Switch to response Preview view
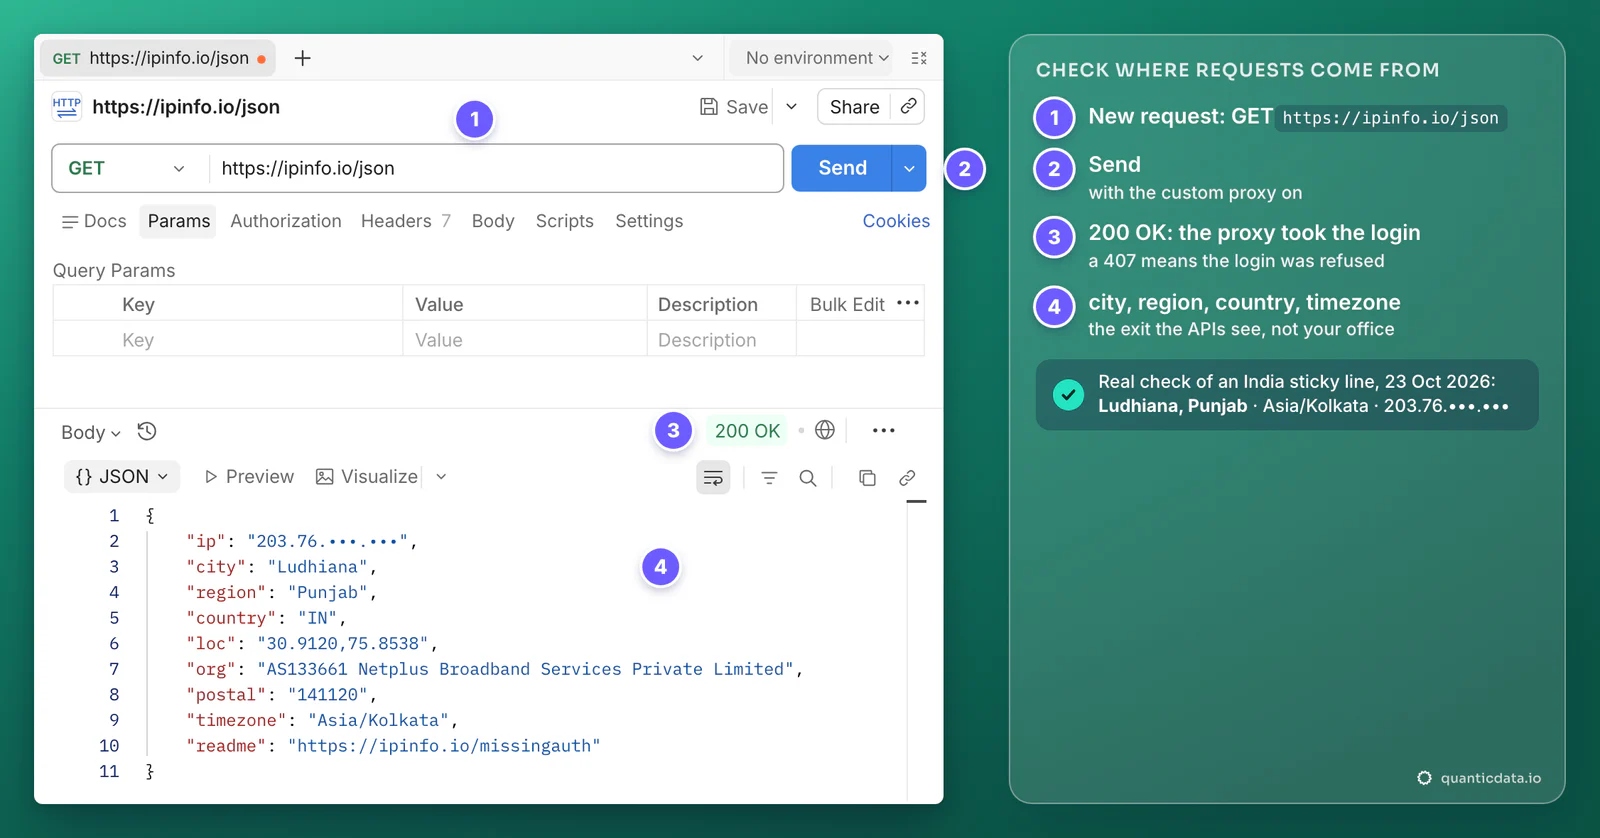 [x=250, y=477]
